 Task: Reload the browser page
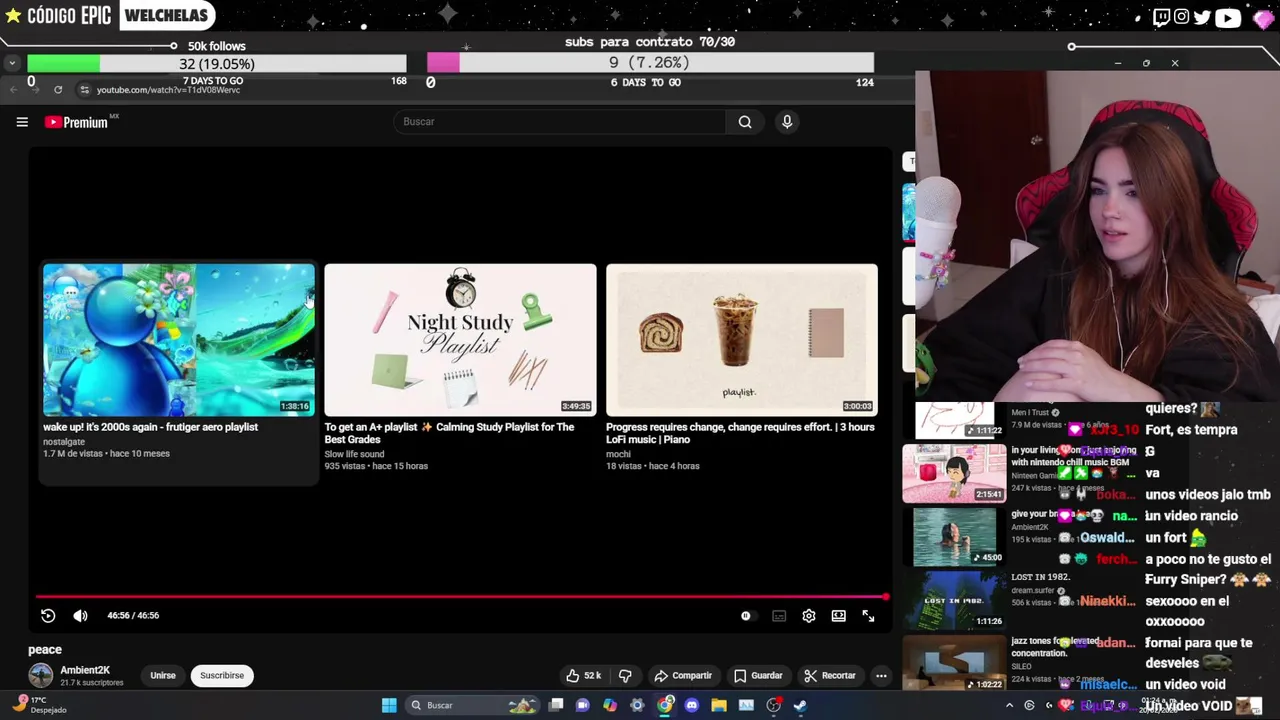coord(58,90)
